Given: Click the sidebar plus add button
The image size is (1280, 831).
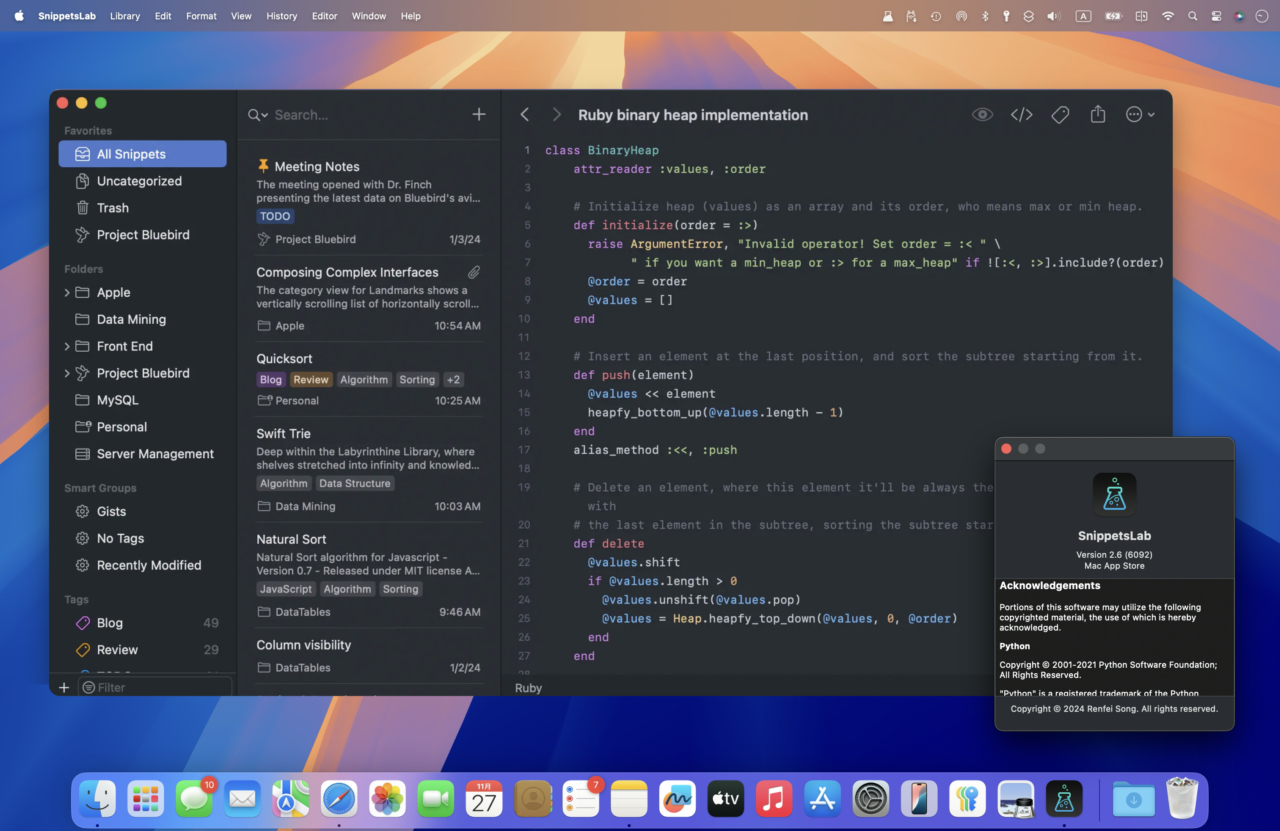Looking at the screenshot, I should tap(64, 688).
